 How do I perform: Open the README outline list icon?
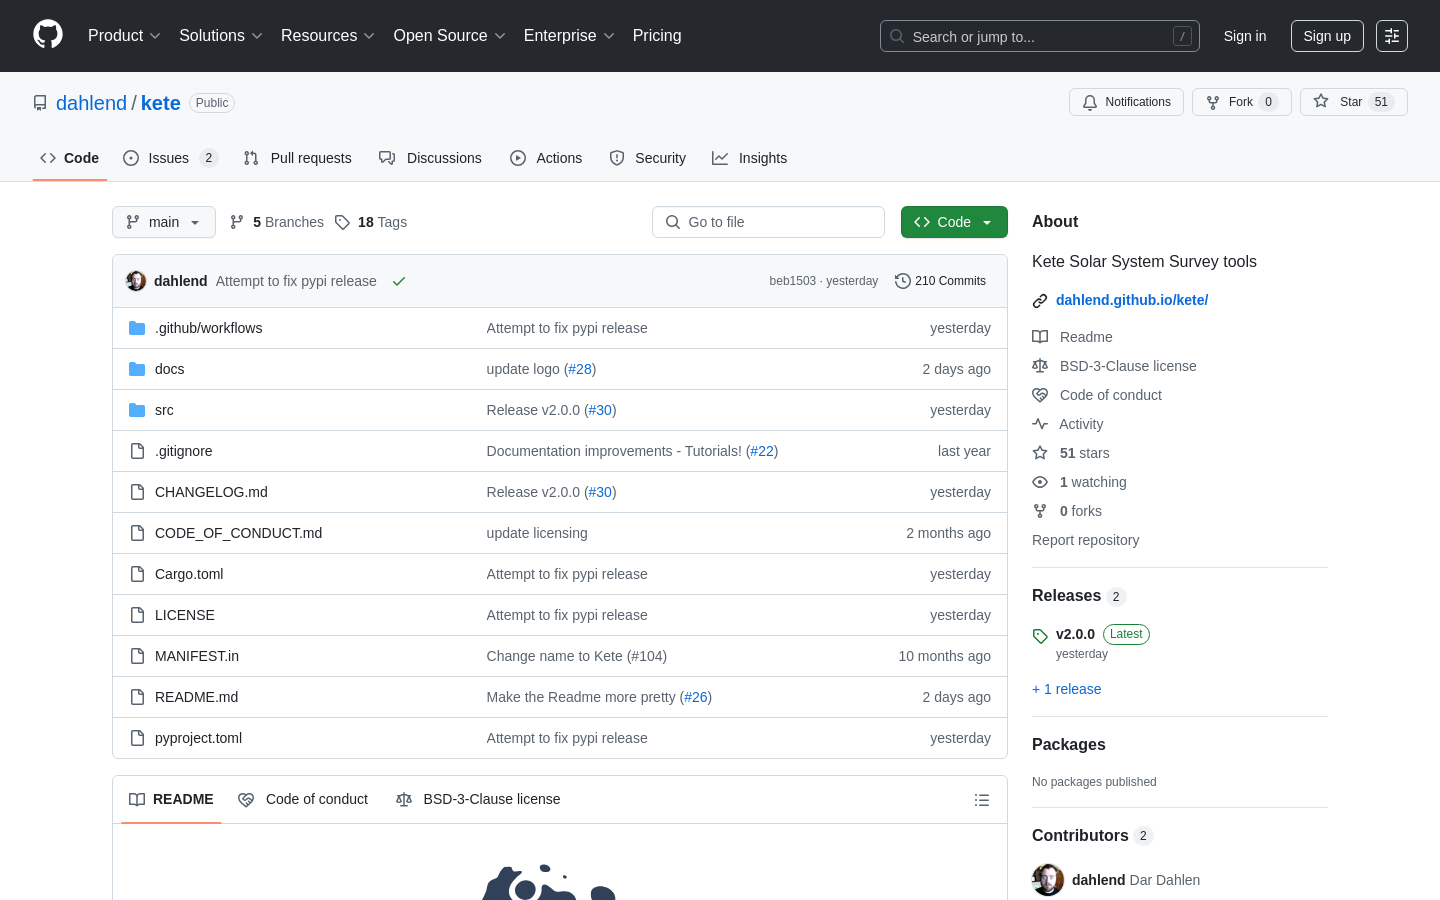pos(982,800)
